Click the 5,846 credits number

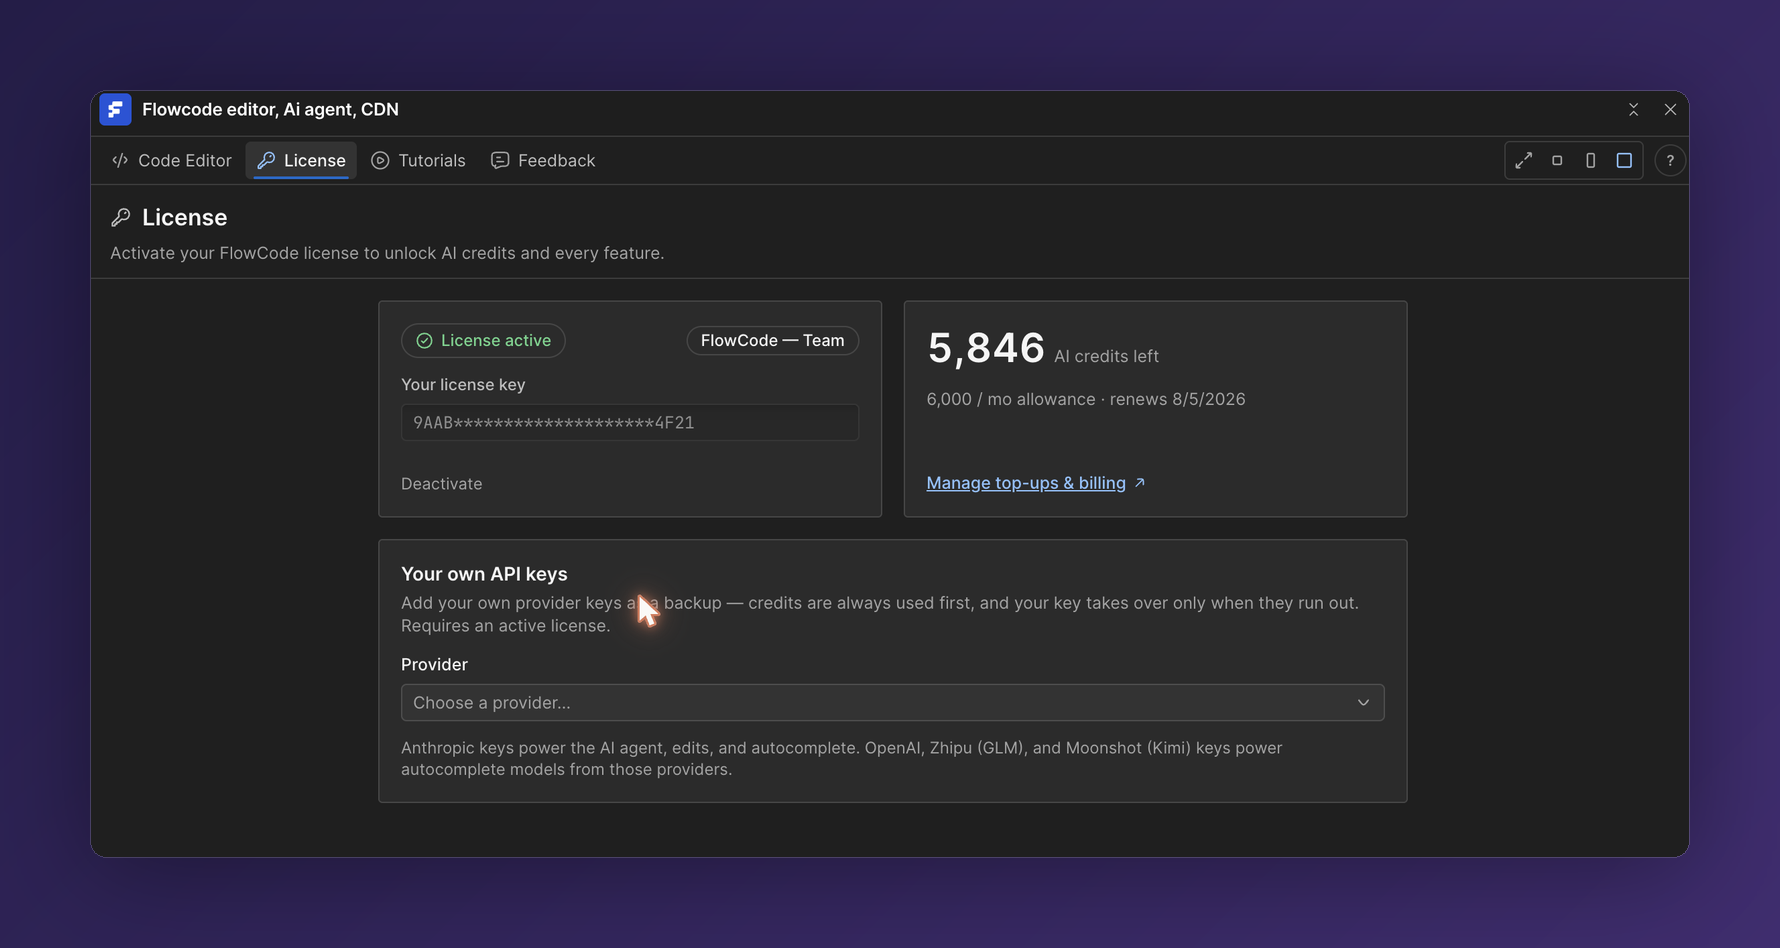pyautogui.click(x=986, y=348)
